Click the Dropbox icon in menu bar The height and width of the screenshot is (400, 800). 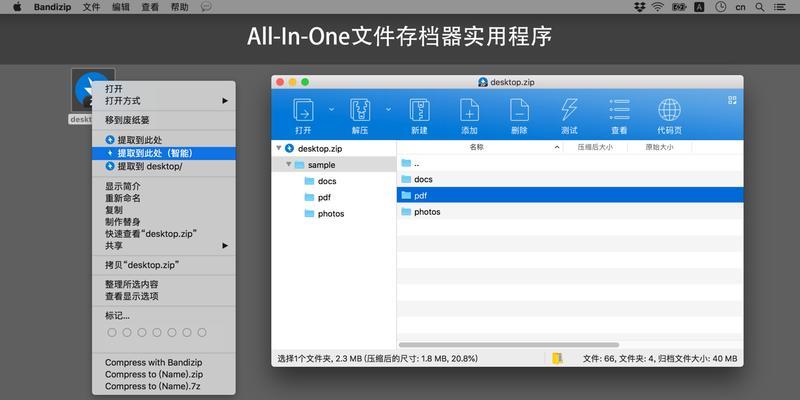pos(639,7)
